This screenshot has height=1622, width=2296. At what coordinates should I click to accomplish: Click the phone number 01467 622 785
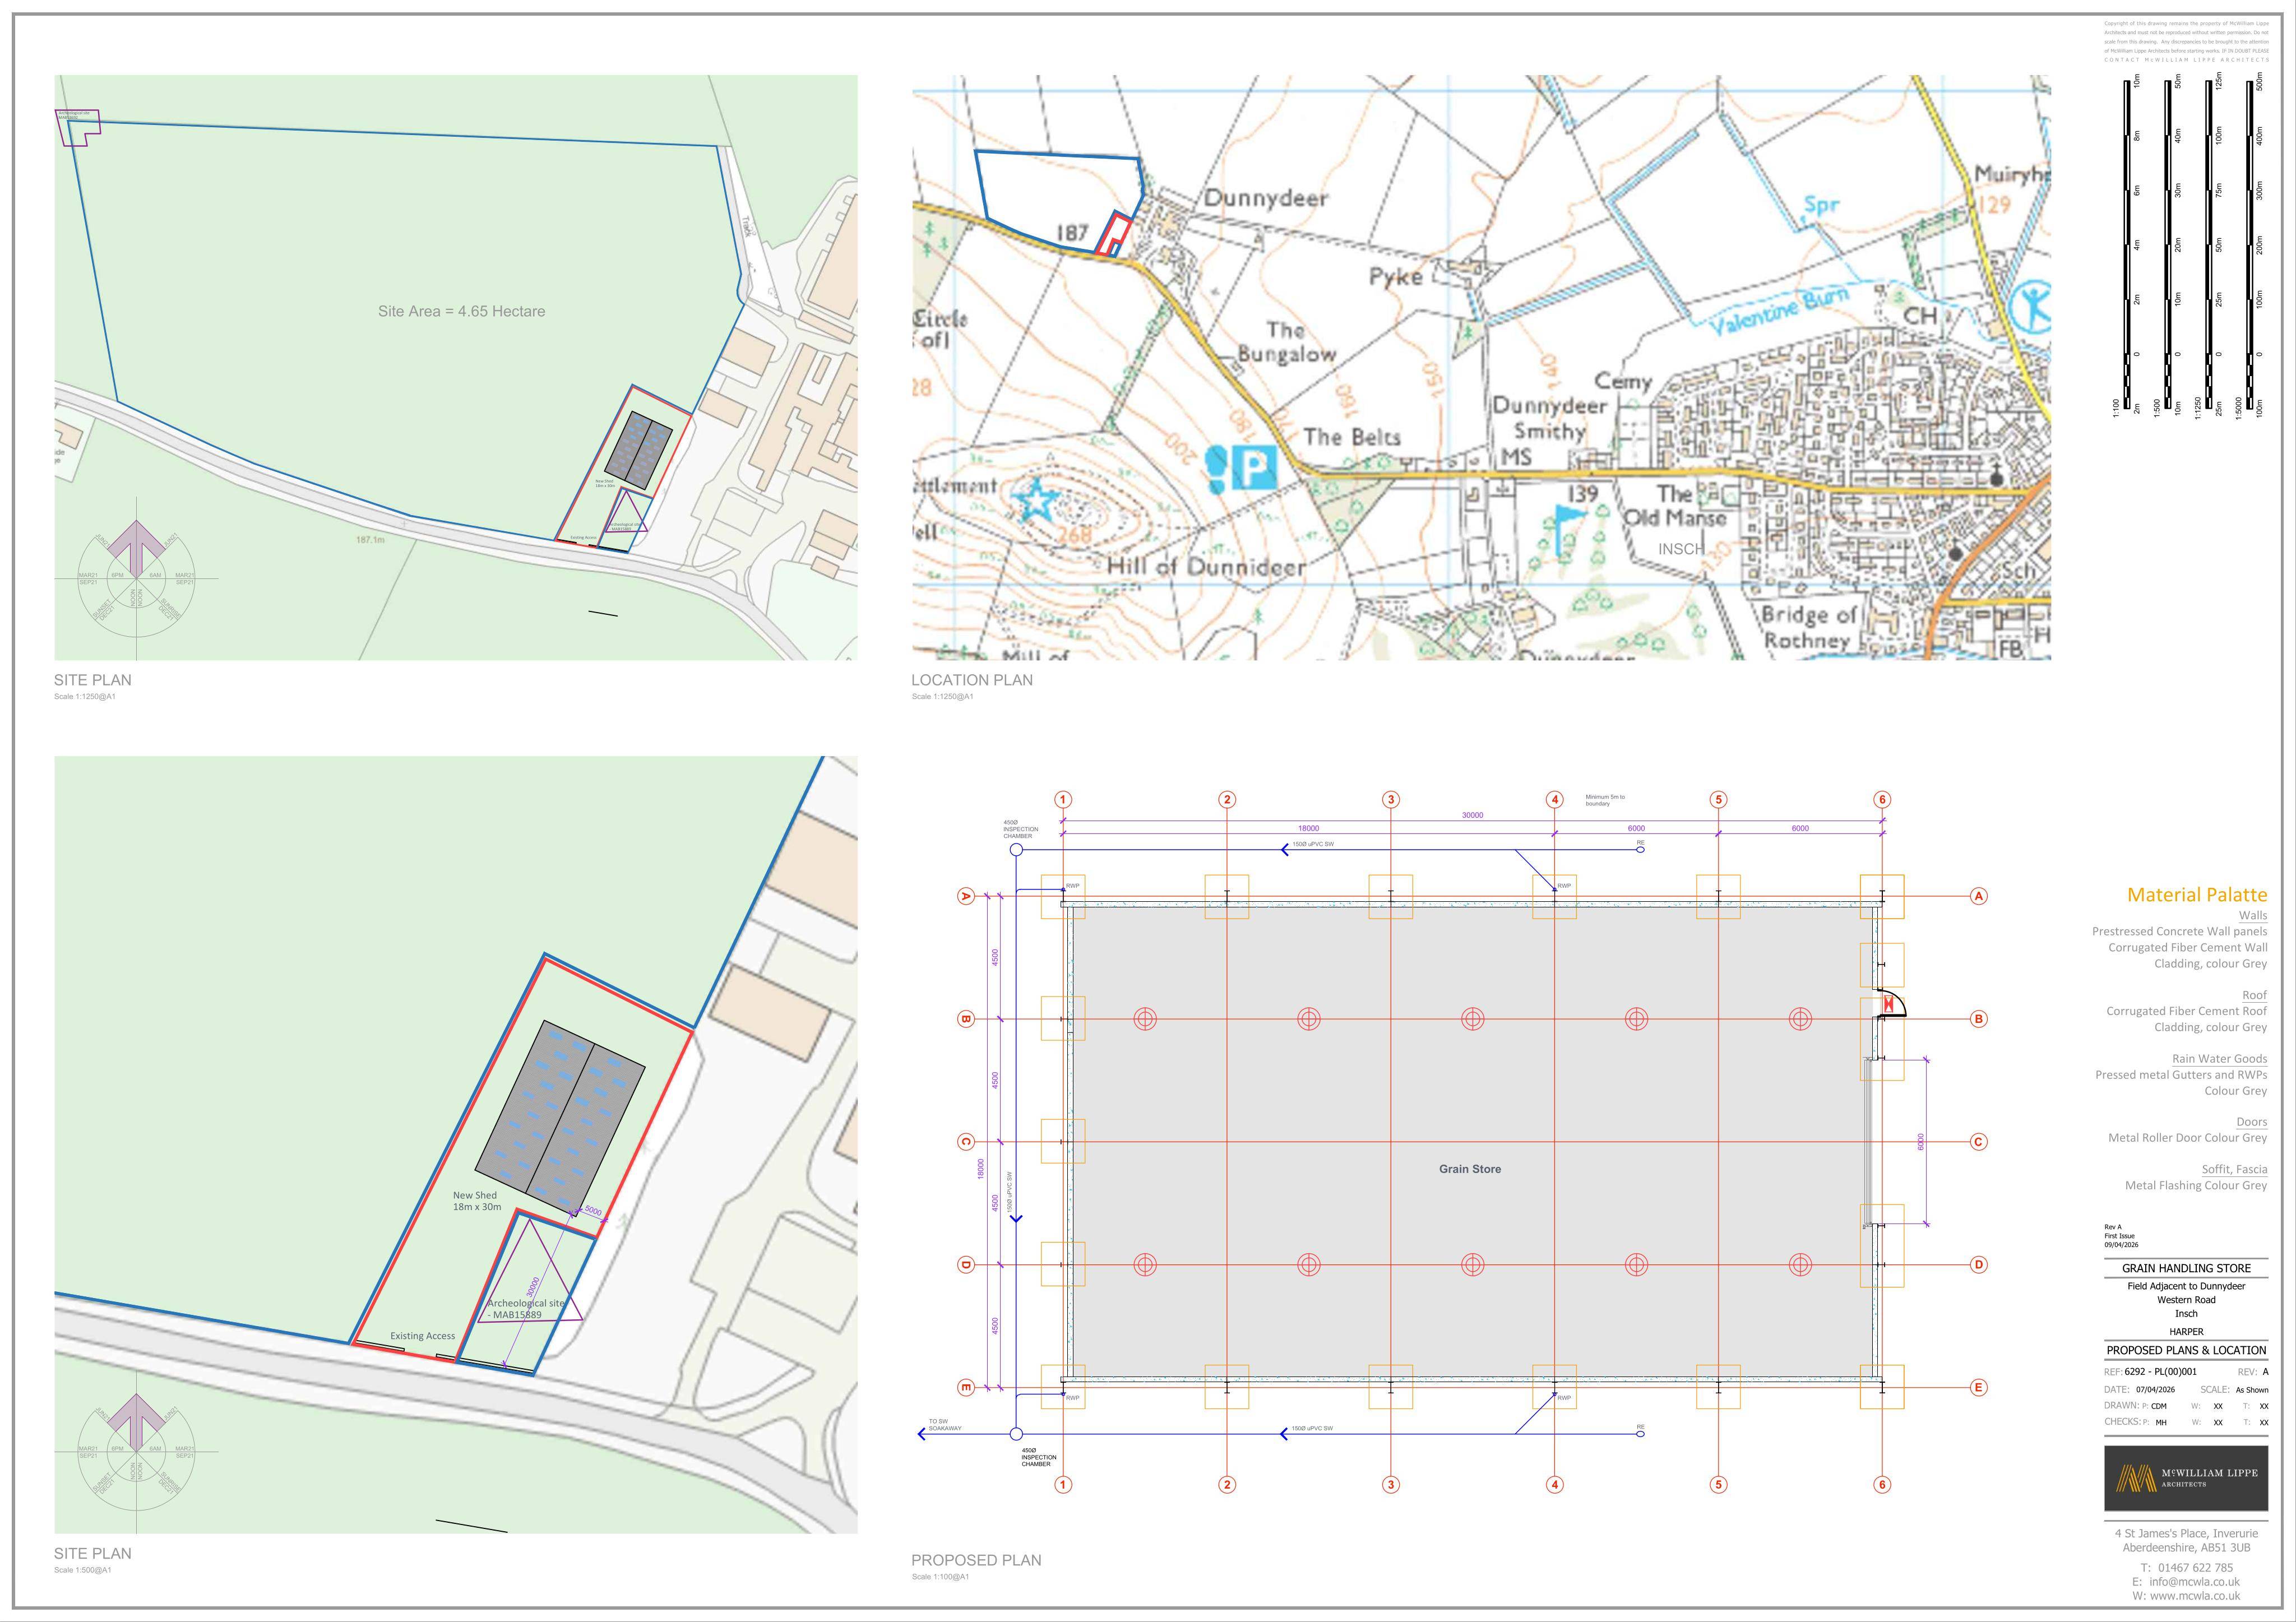(2195, 1568)
